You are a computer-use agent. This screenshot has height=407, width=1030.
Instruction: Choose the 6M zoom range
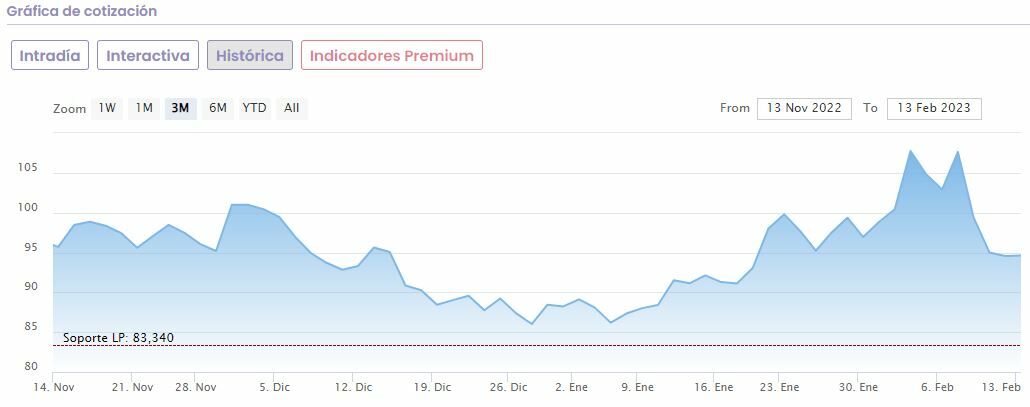pyautogui.click(x=217, y=108)
